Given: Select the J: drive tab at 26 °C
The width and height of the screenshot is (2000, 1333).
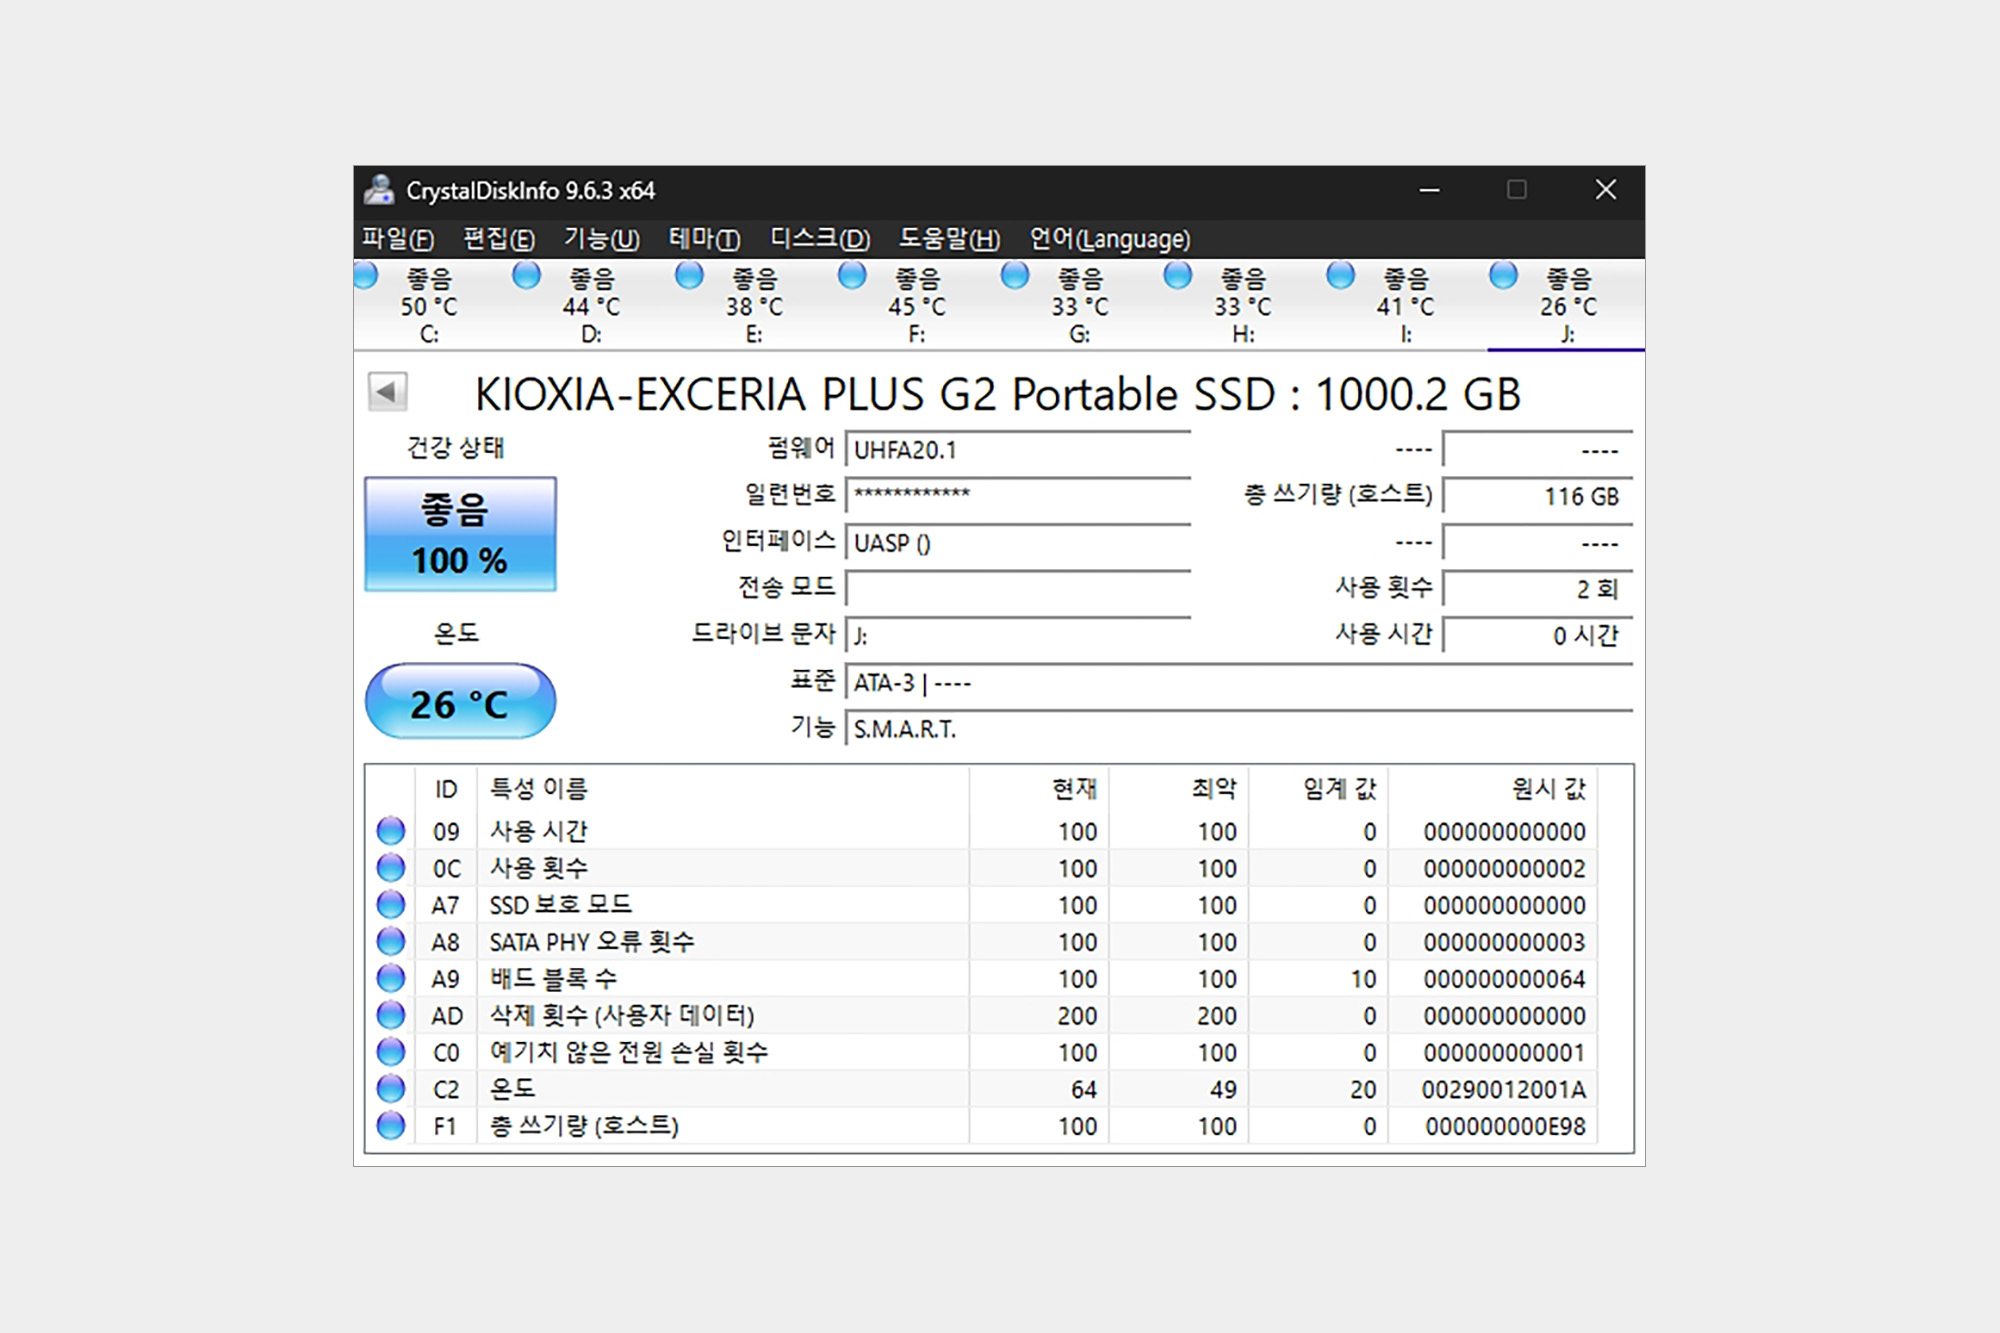Looking at the screenshot, I should click(1567, 306).
